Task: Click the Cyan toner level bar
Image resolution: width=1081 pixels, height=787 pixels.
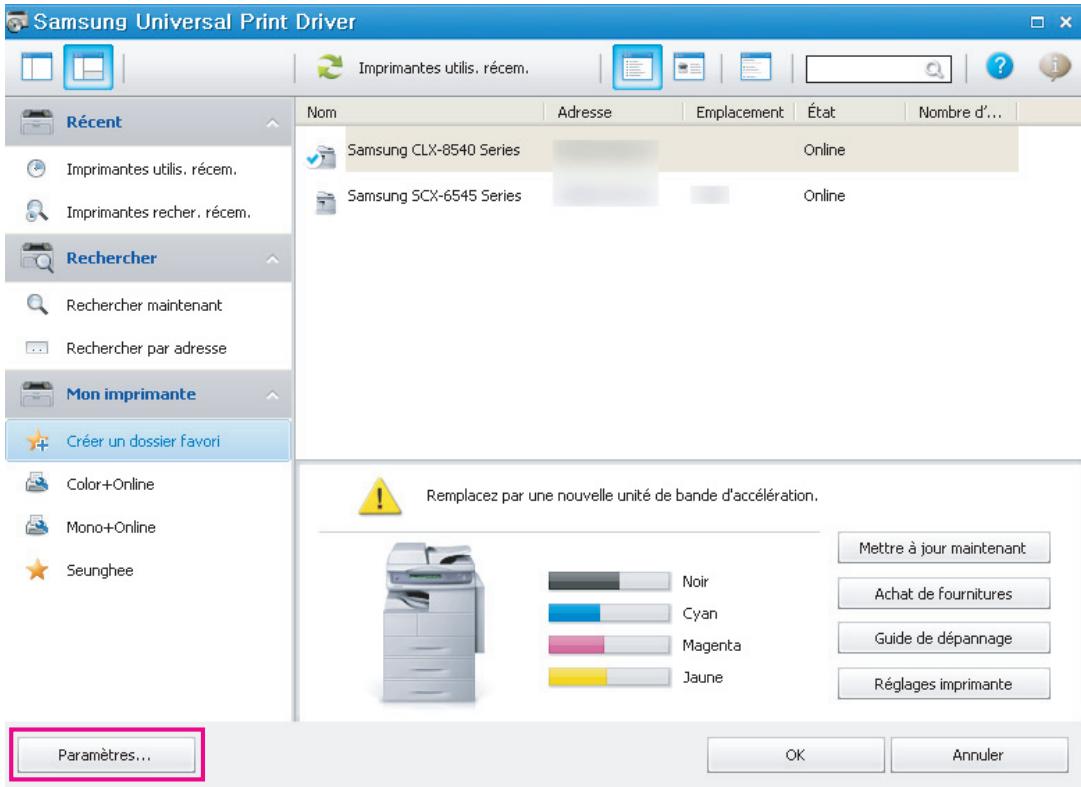Action: 609,613
